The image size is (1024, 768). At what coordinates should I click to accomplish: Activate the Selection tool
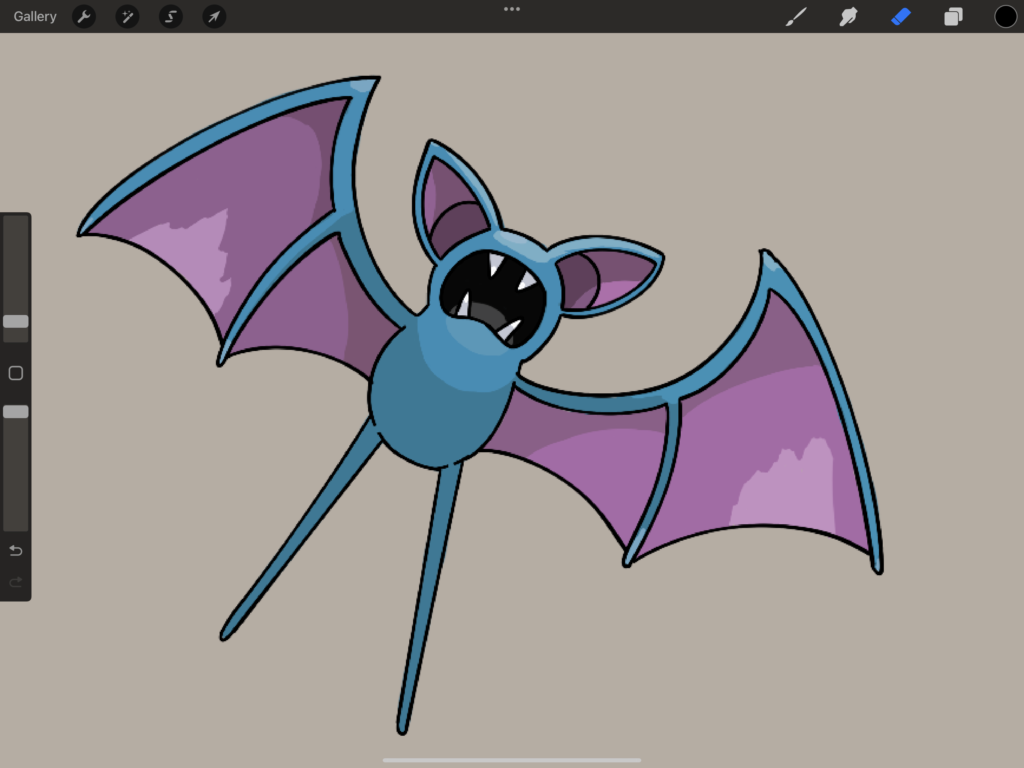pos(170,16)
